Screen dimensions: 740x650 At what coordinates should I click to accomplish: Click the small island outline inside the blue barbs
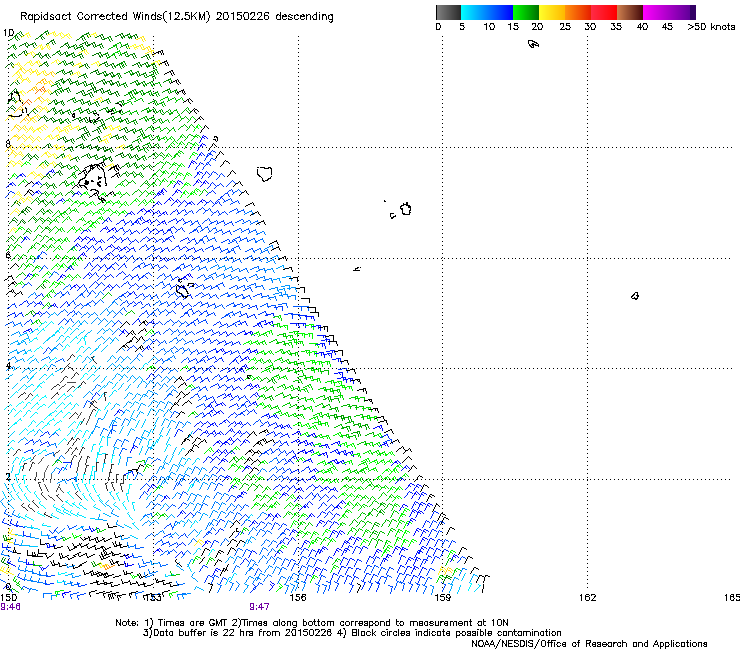tap(183, 289)
